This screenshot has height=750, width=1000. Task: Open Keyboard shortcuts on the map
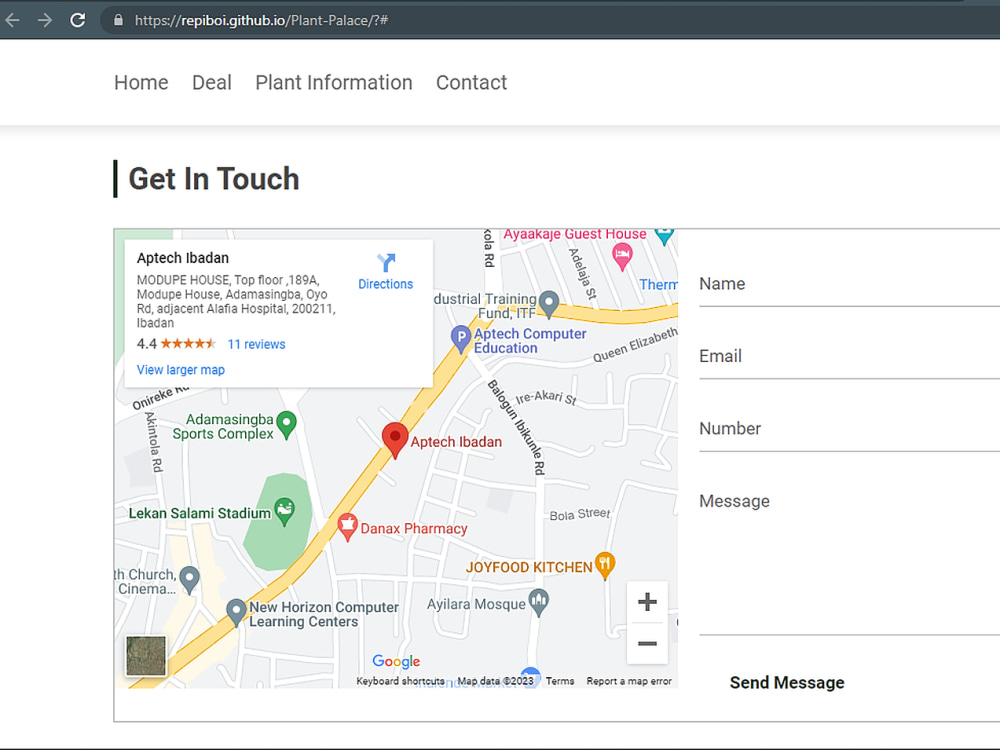tap(401, 681)
